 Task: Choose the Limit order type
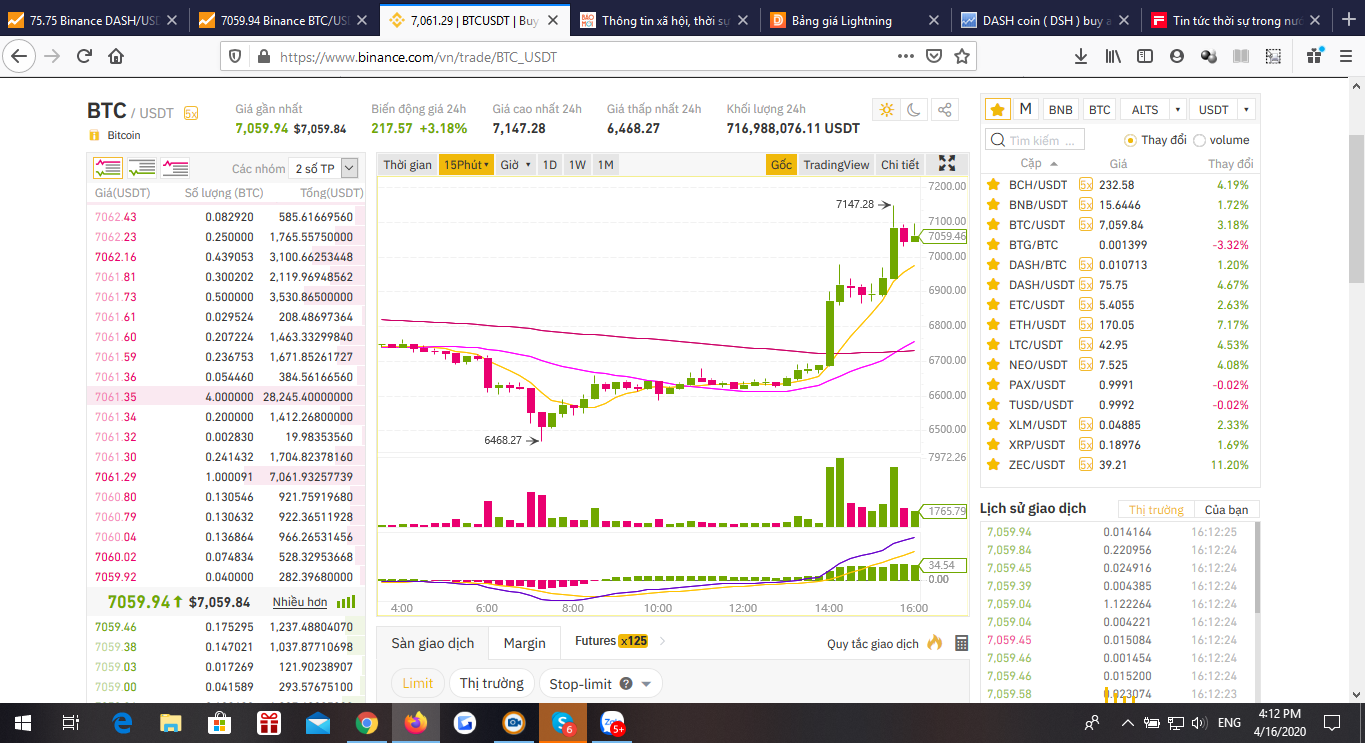coord(418,684)
